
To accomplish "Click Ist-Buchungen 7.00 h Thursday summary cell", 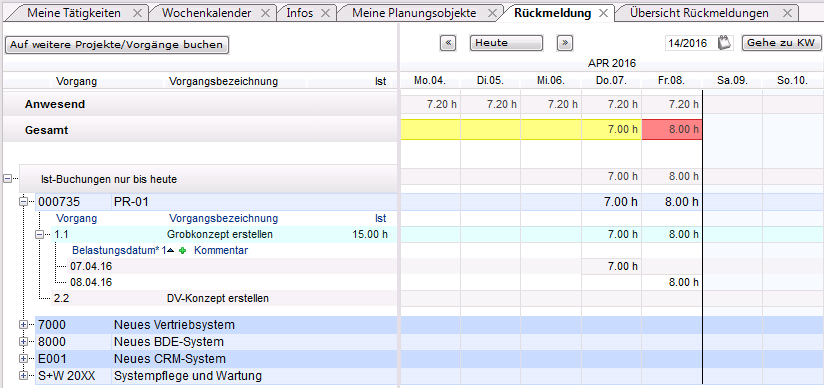I will pos(623,177).
